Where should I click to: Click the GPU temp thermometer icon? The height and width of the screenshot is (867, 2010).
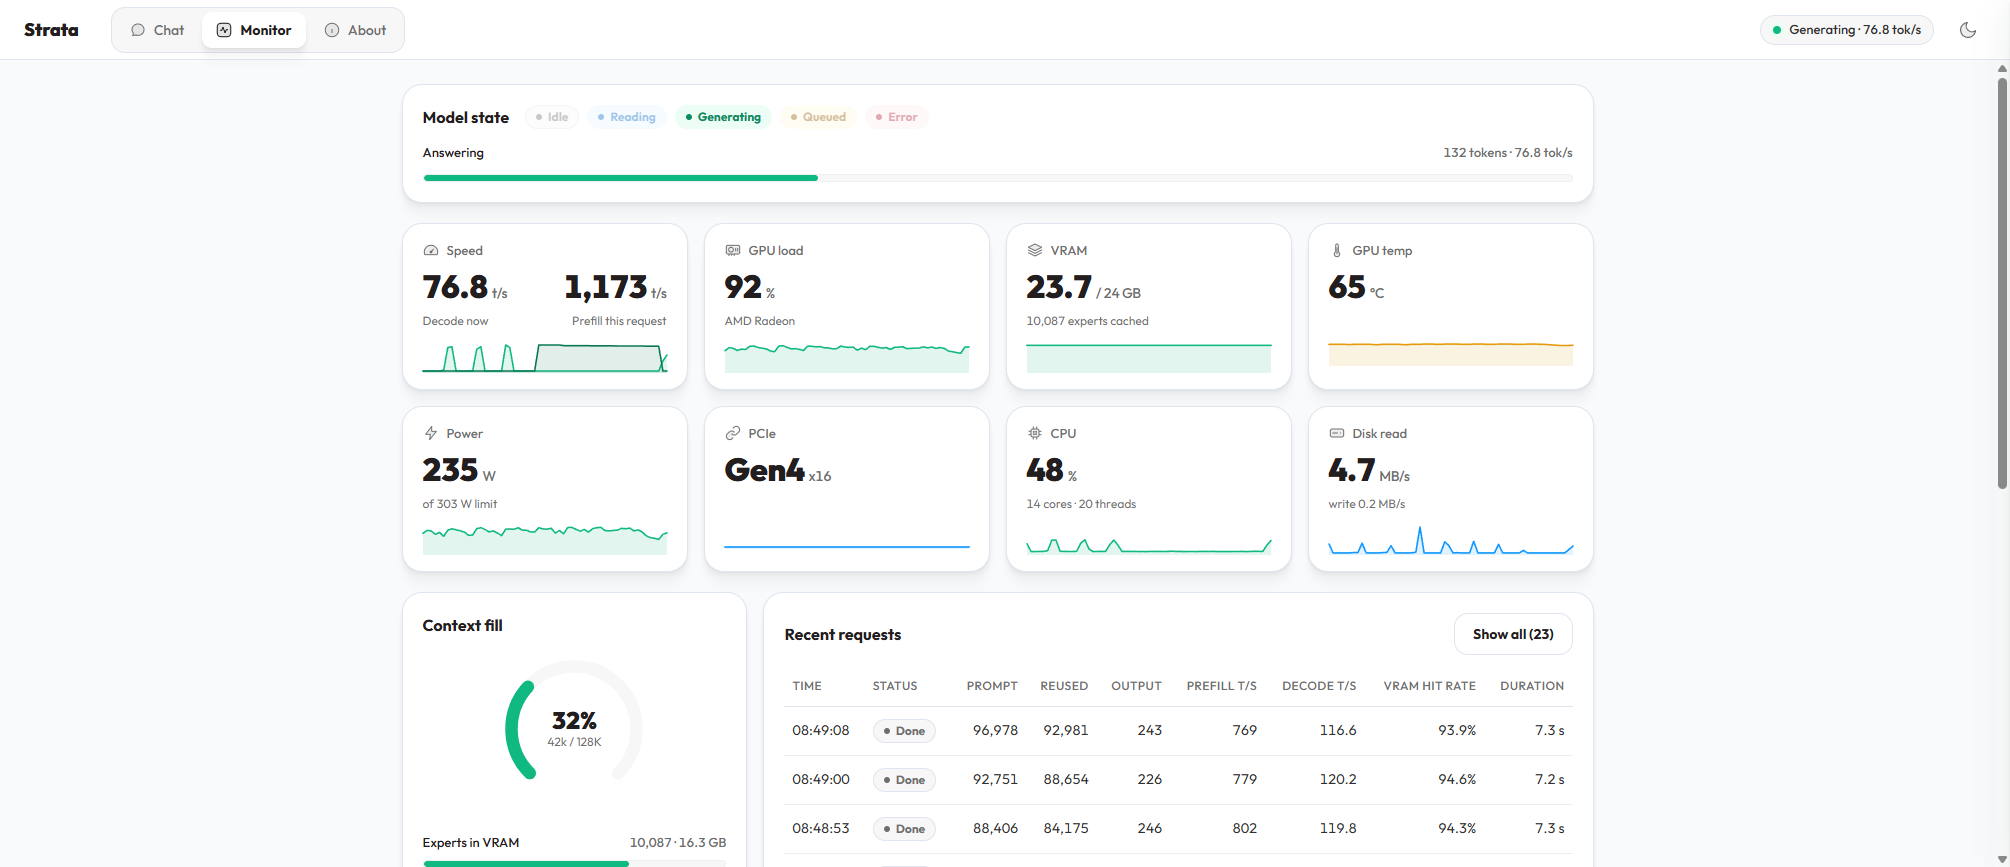[x=1337, y=251]
